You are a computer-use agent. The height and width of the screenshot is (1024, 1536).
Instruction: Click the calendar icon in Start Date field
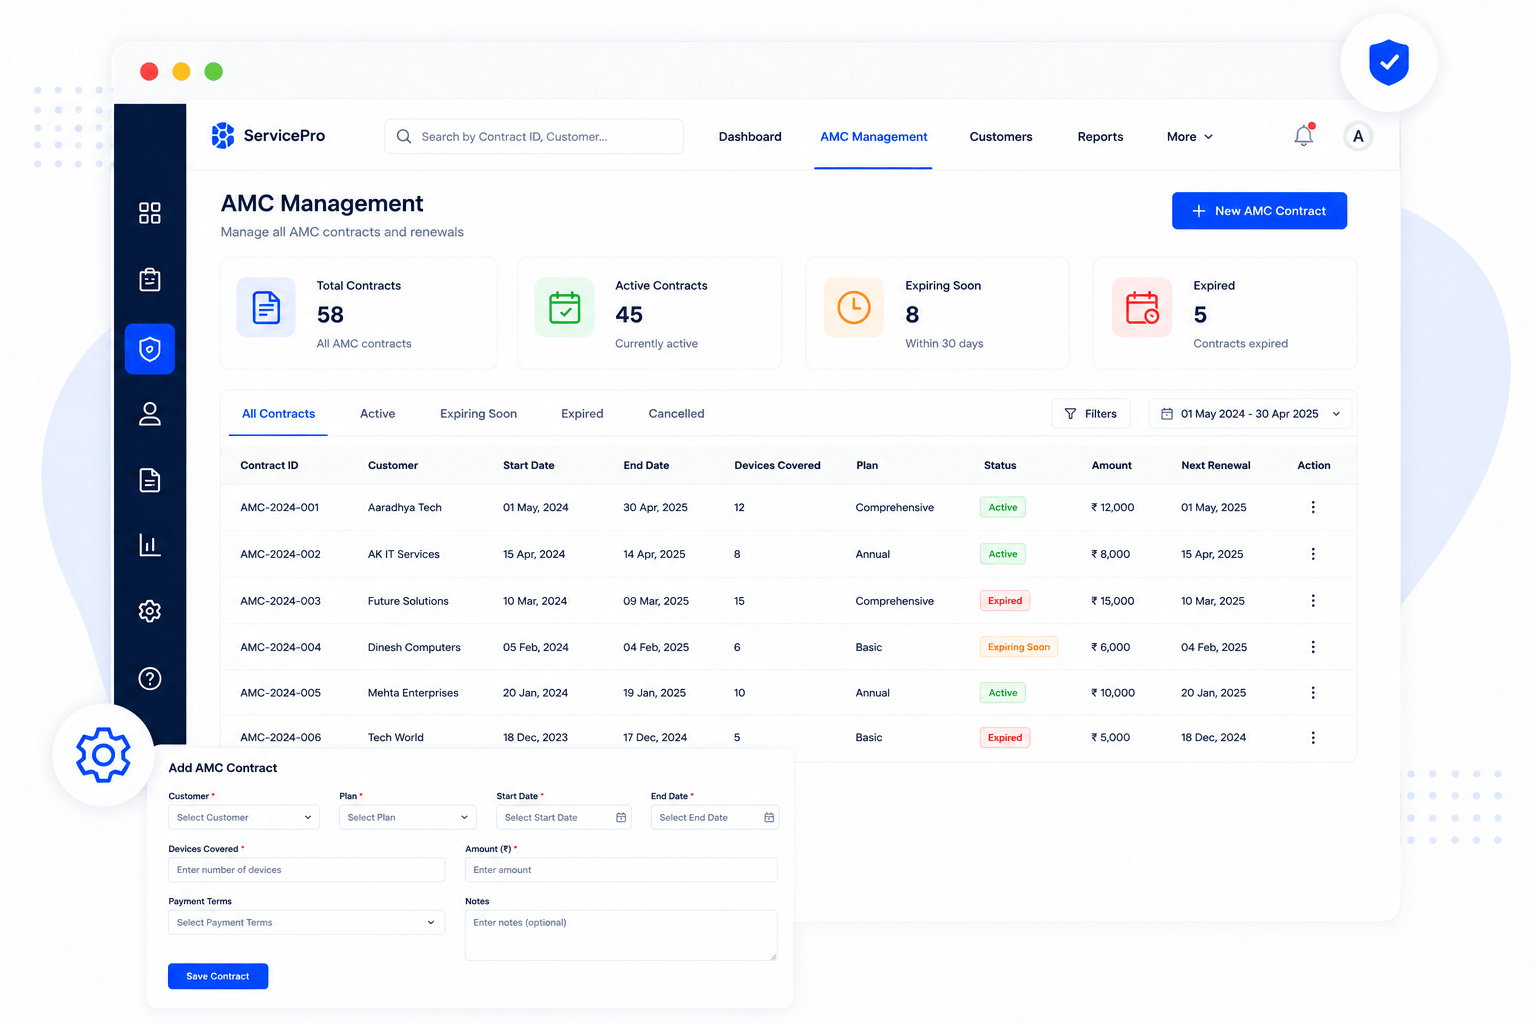click(621, 818)
